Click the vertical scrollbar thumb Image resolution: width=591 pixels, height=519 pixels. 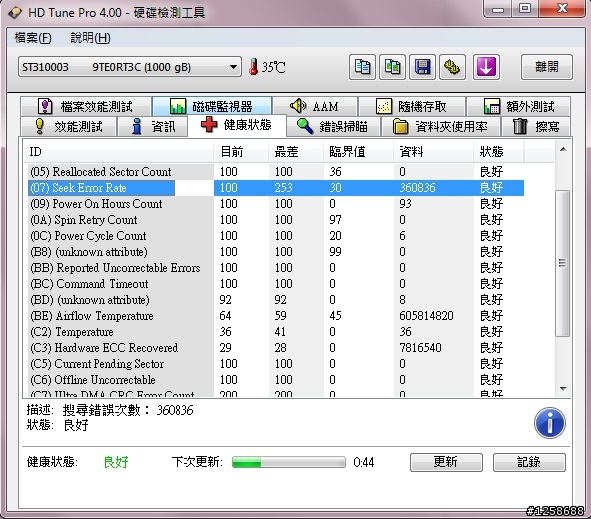(563, 263)
